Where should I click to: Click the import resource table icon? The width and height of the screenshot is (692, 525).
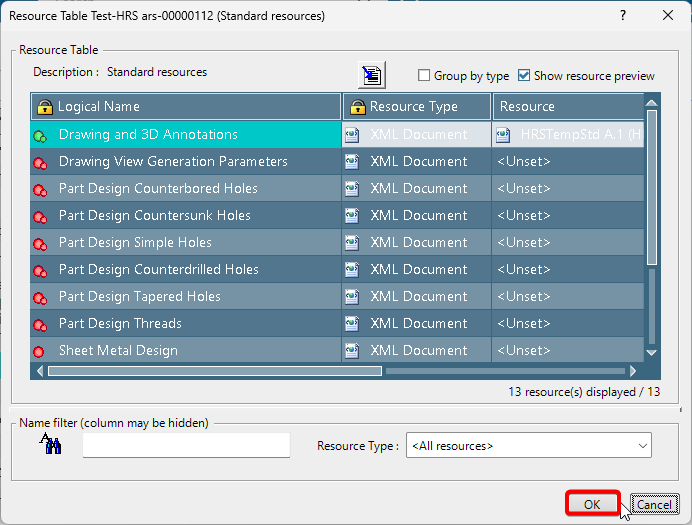click(372, 75)
